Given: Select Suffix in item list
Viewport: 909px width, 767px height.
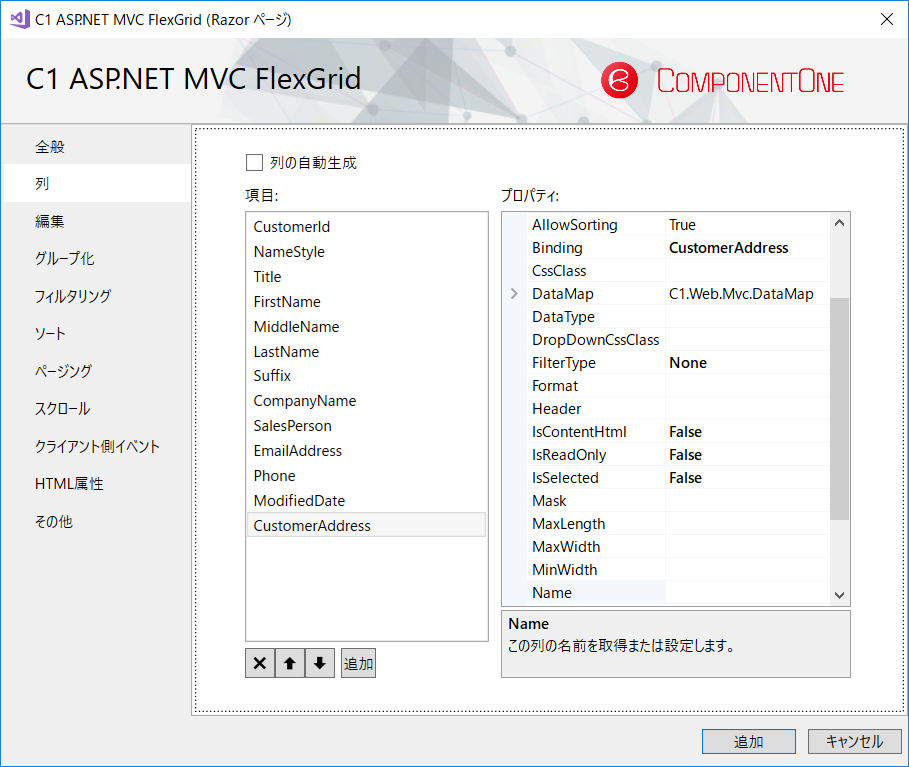Looking at the screenshot, I should [366, 376].
